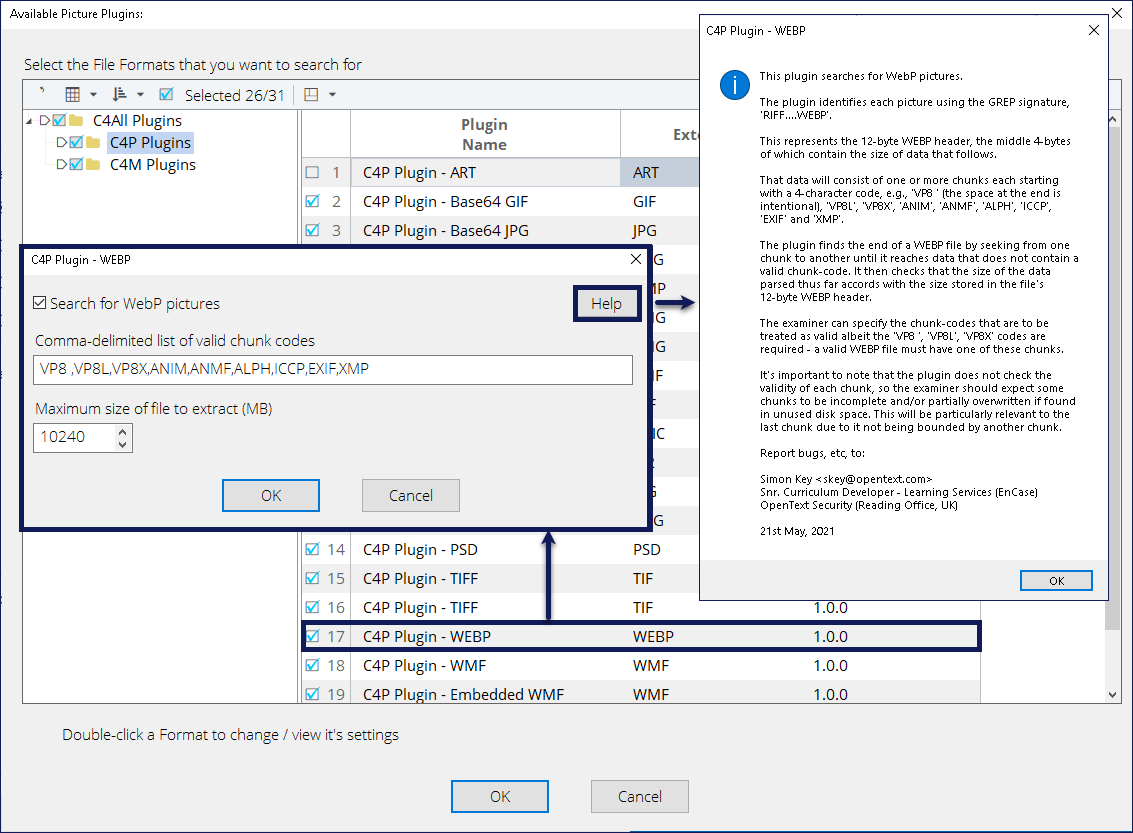Viewport: 1133px width, 833px height.
Task: Click the Plugin Name column header
Action: point(485,134)
